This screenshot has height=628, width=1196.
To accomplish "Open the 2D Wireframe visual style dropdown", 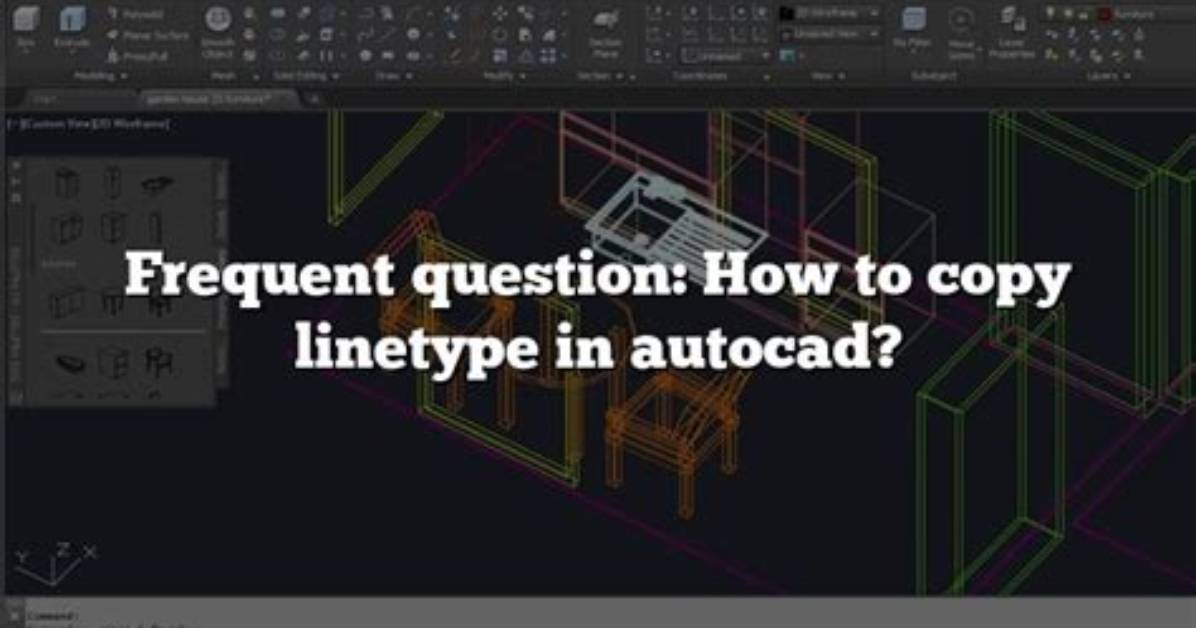I will pos(830,14).
